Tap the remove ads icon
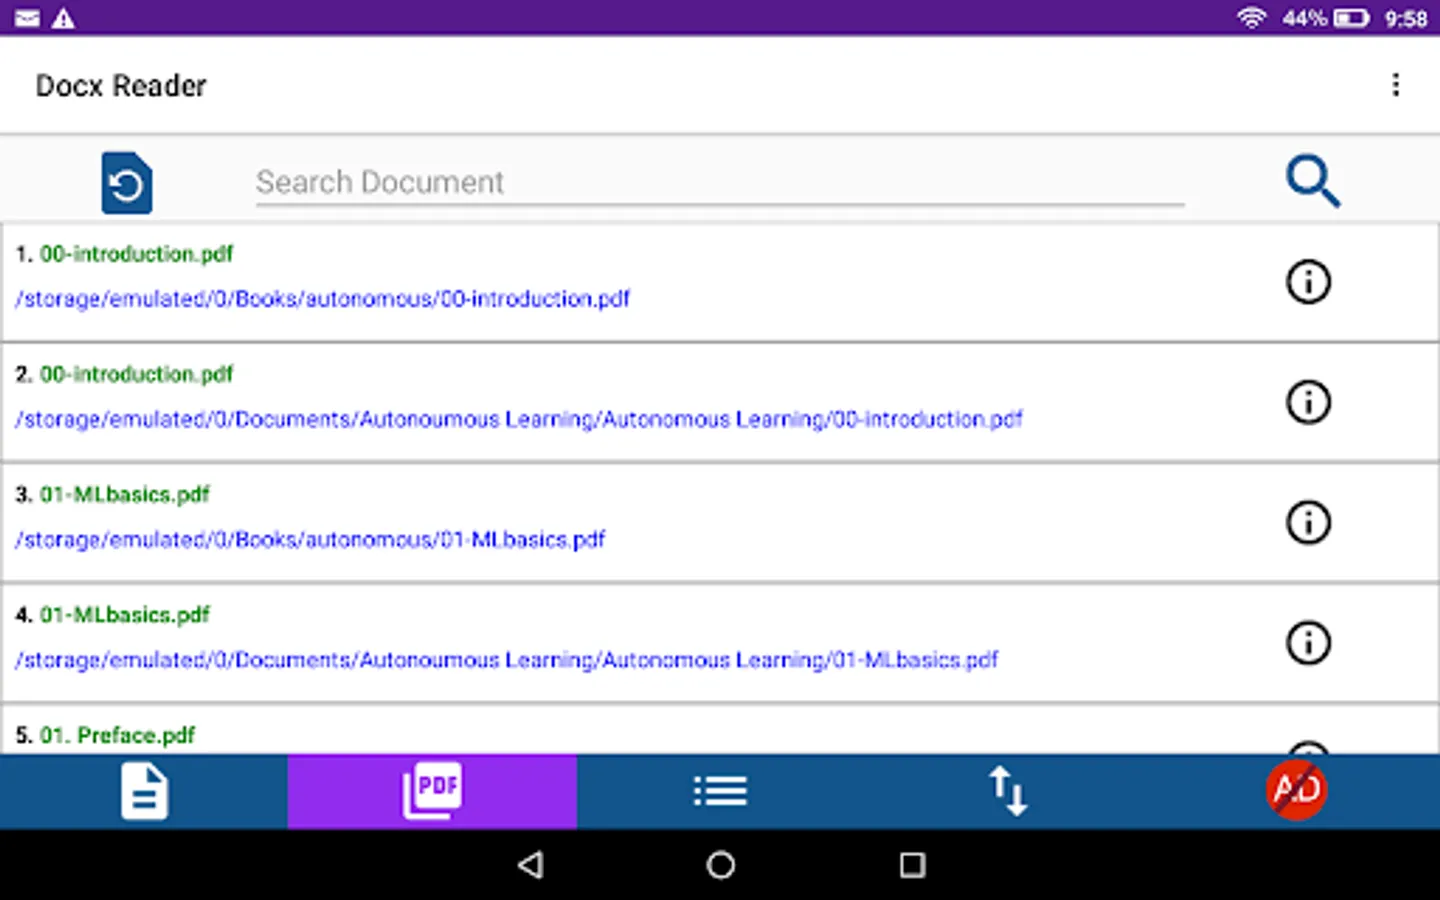Image resolution: width=1440 pixels, height=900 pixels. pos(1296,791)
